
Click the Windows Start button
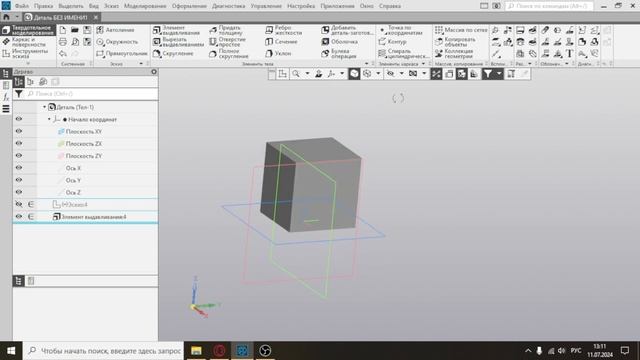coord(11,351)
